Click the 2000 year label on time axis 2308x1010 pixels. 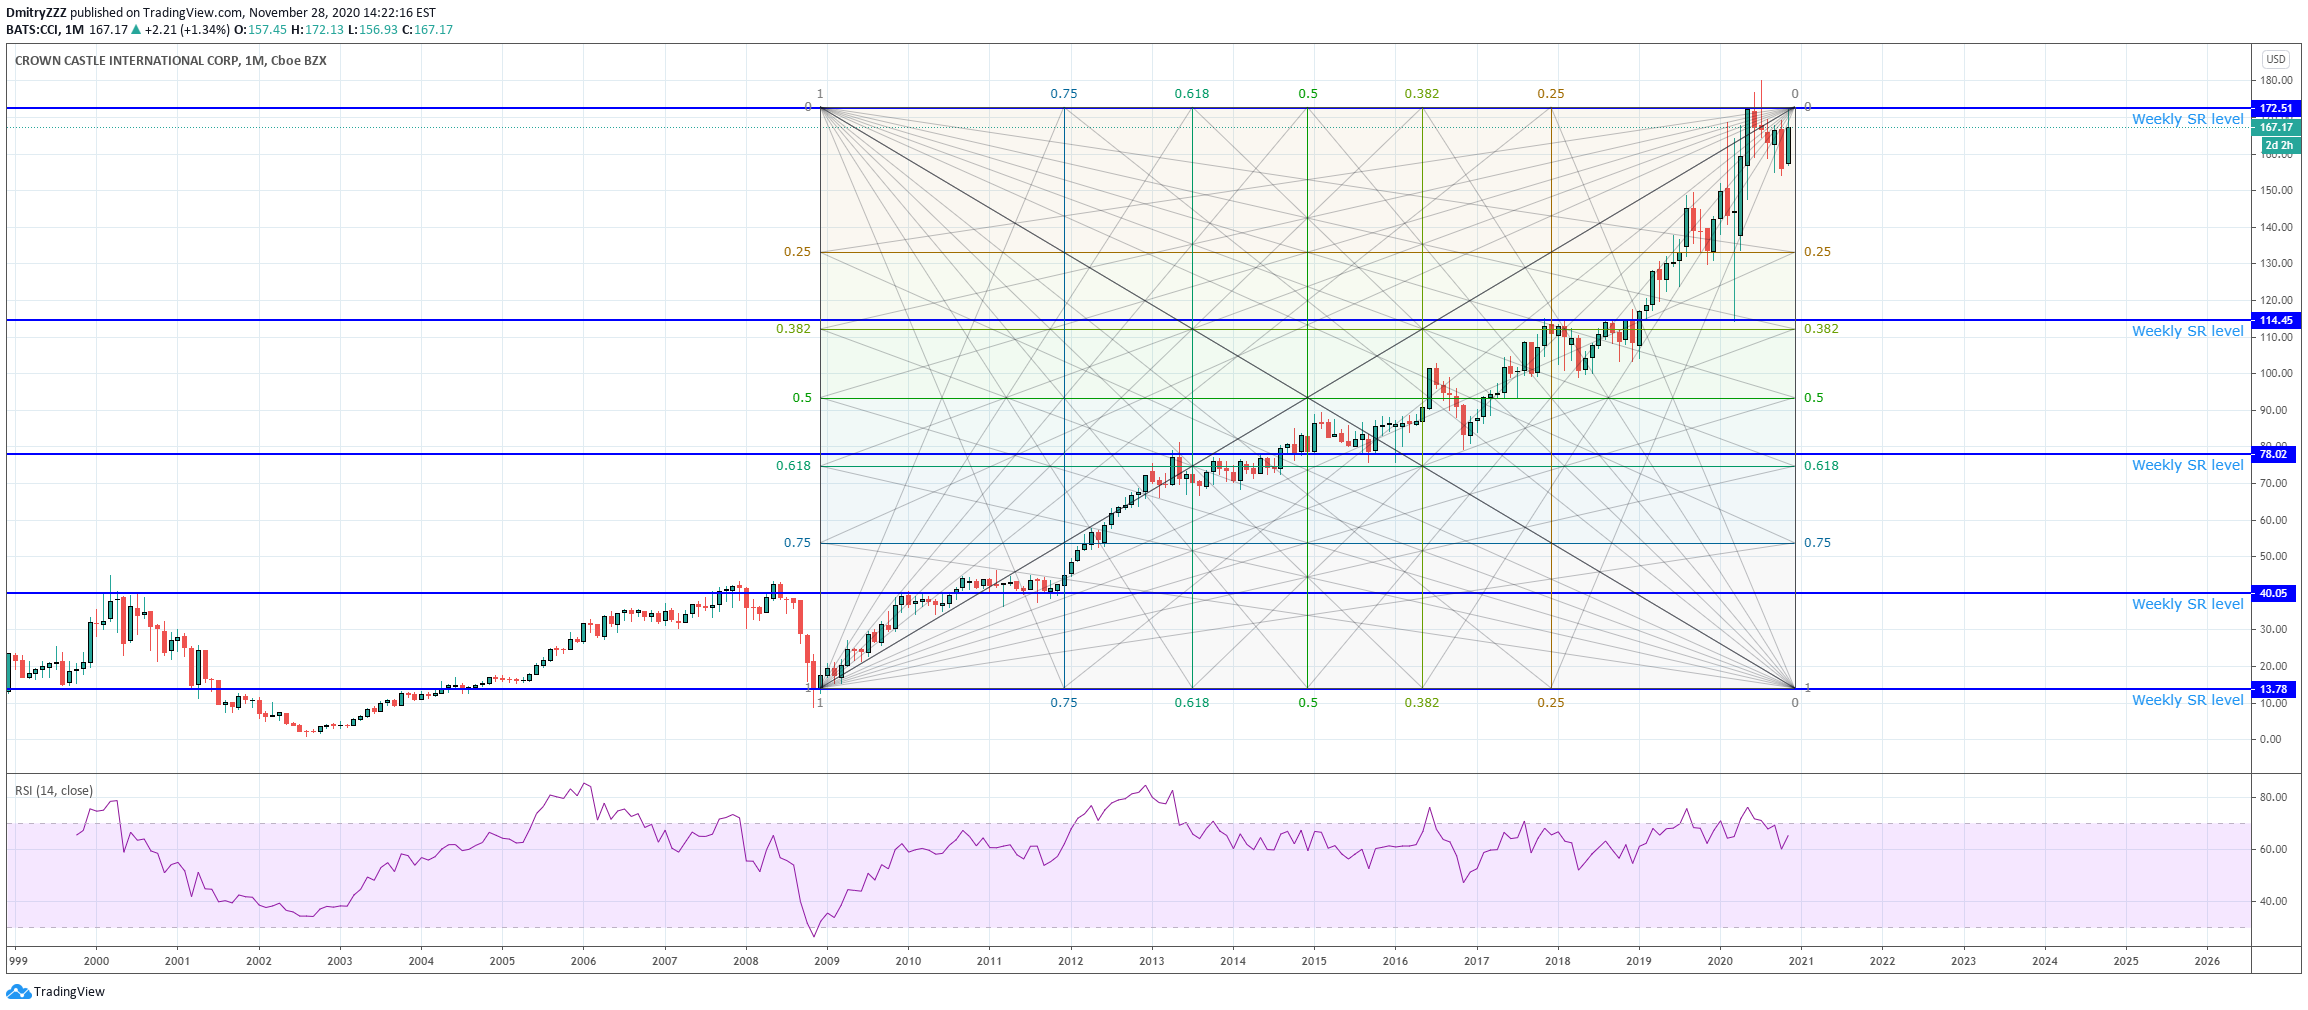pos(96,961)
